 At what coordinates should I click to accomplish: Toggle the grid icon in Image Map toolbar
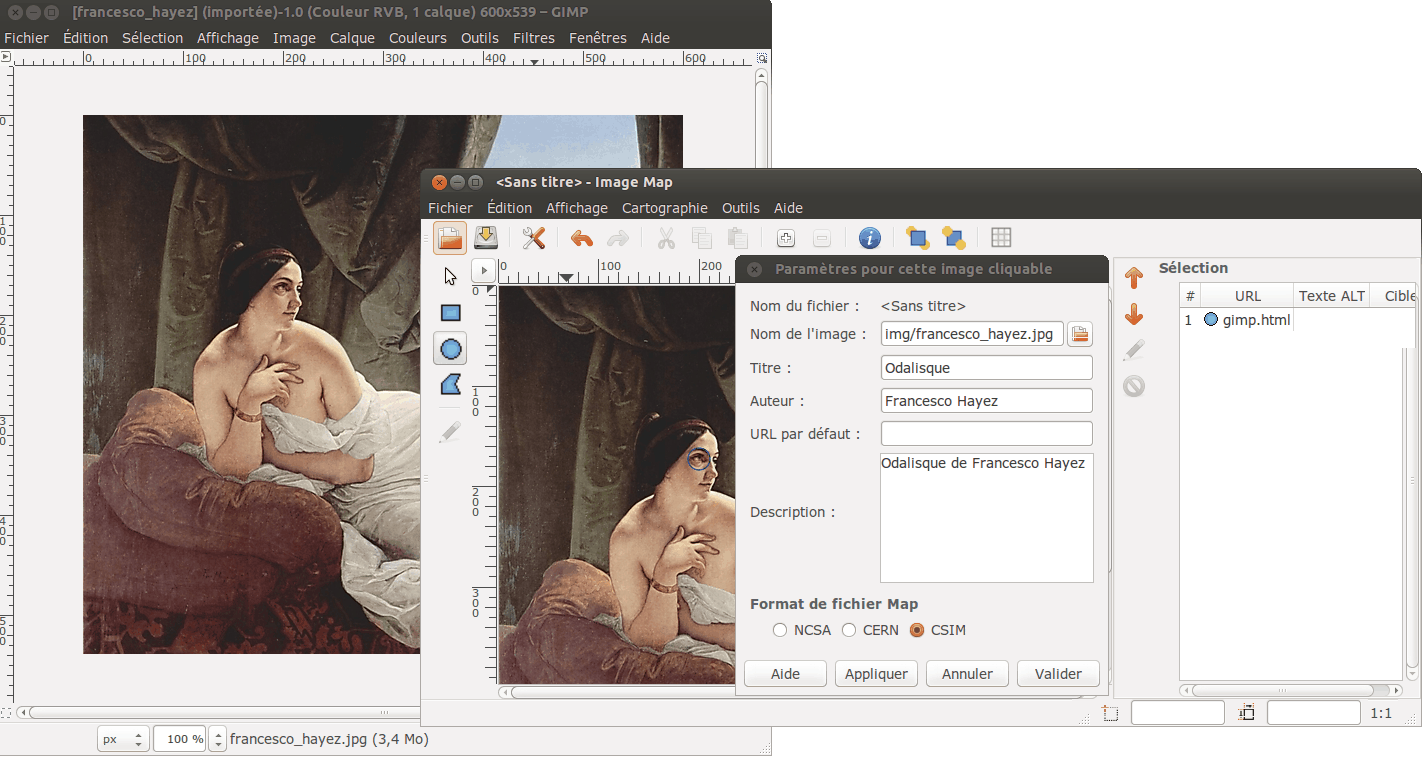(x=1001, y=238)
